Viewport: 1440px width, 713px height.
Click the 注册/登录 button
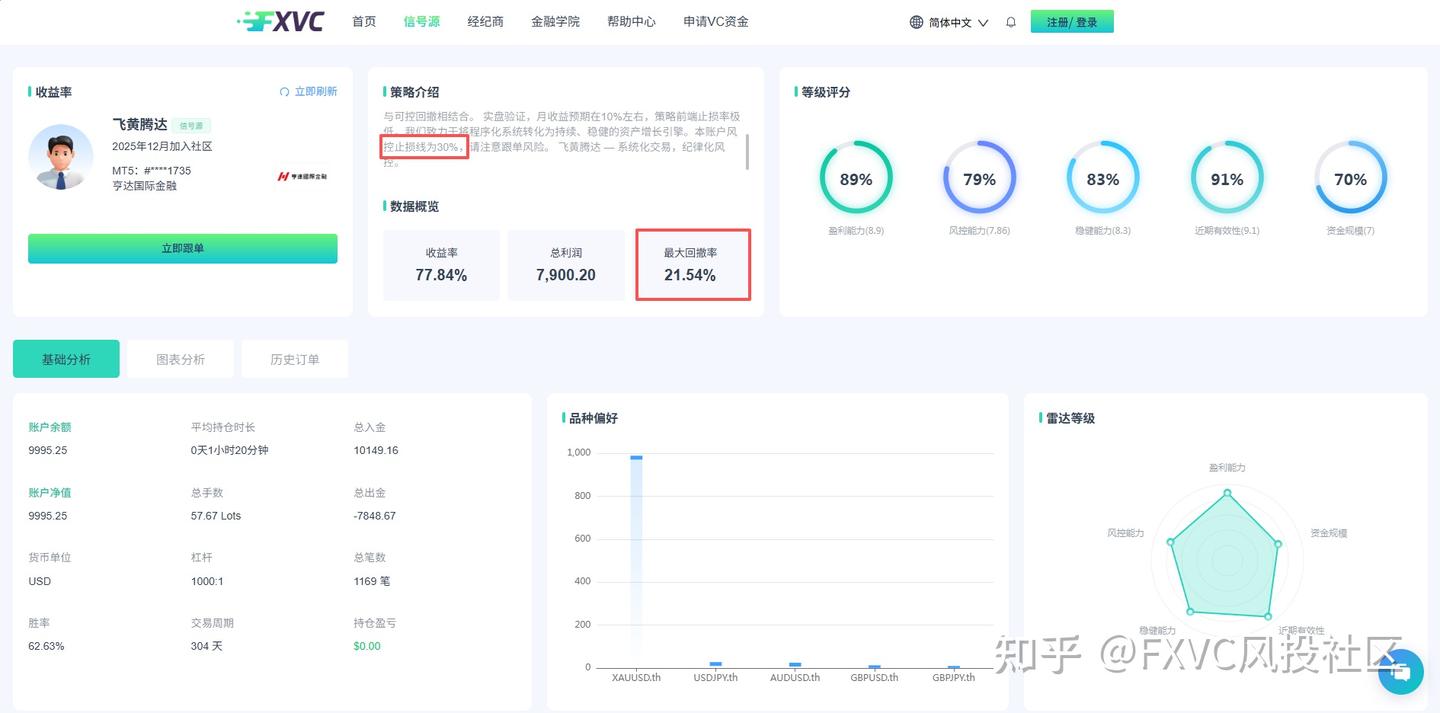pyautogui.click(x=1072, y=20)
